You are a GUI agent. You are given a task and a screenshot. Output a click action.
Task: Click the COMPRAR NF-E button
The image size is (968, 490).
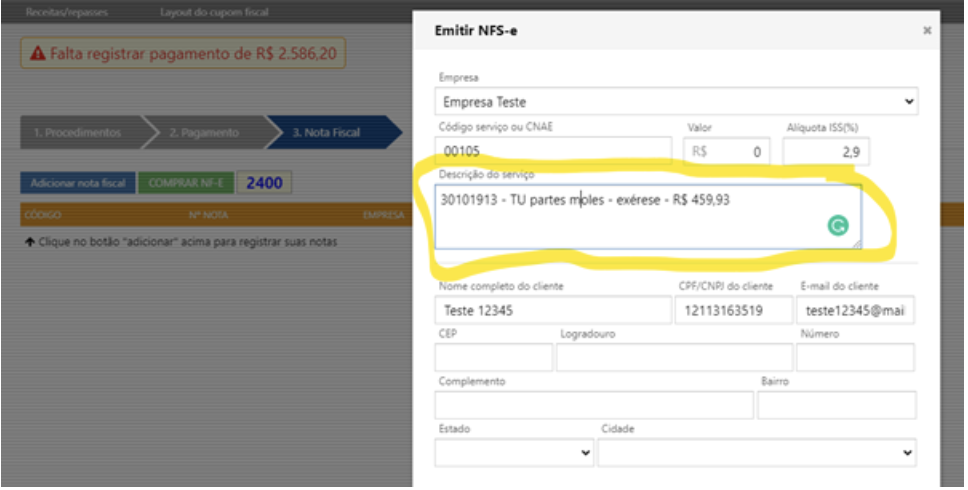(x=186, y=183)
